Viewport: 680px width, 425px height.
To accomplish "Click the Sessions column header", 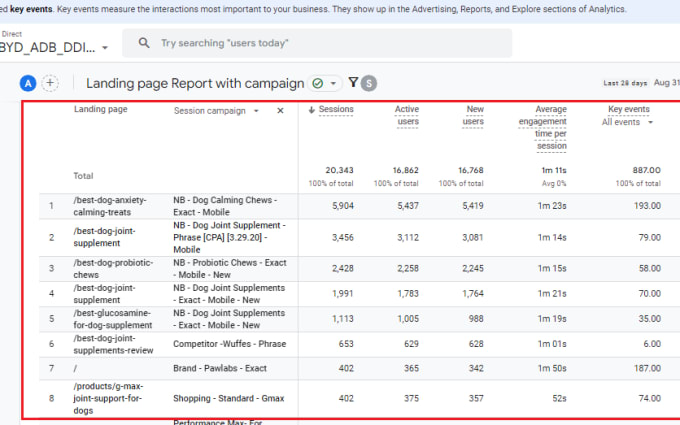I will click(336, 110).
